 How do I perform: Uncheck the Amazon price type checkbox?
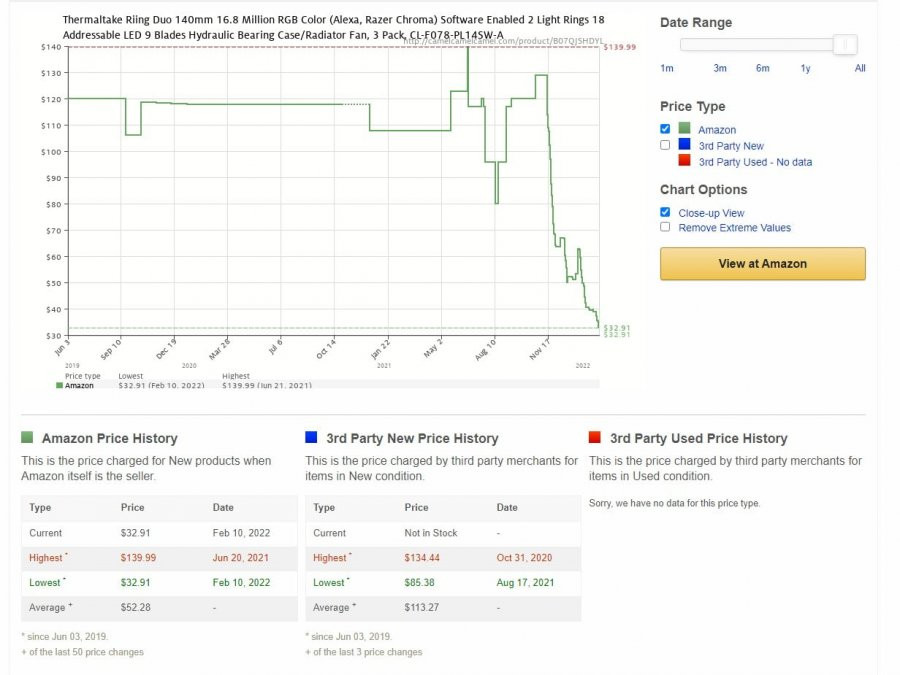[x=665, y=129]
